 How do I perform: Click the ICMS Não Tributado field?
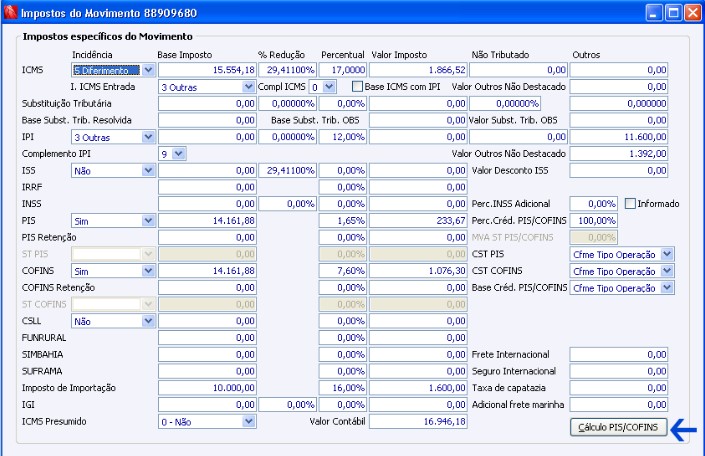click(518, 70)
